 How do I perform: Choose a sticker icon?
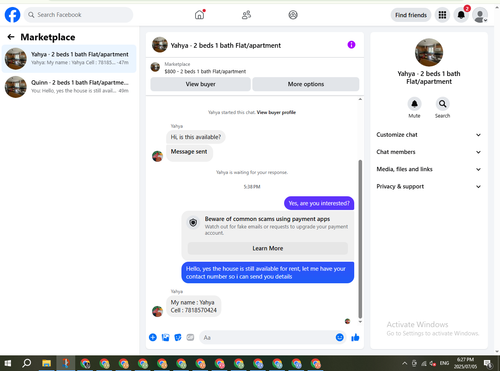178,337
